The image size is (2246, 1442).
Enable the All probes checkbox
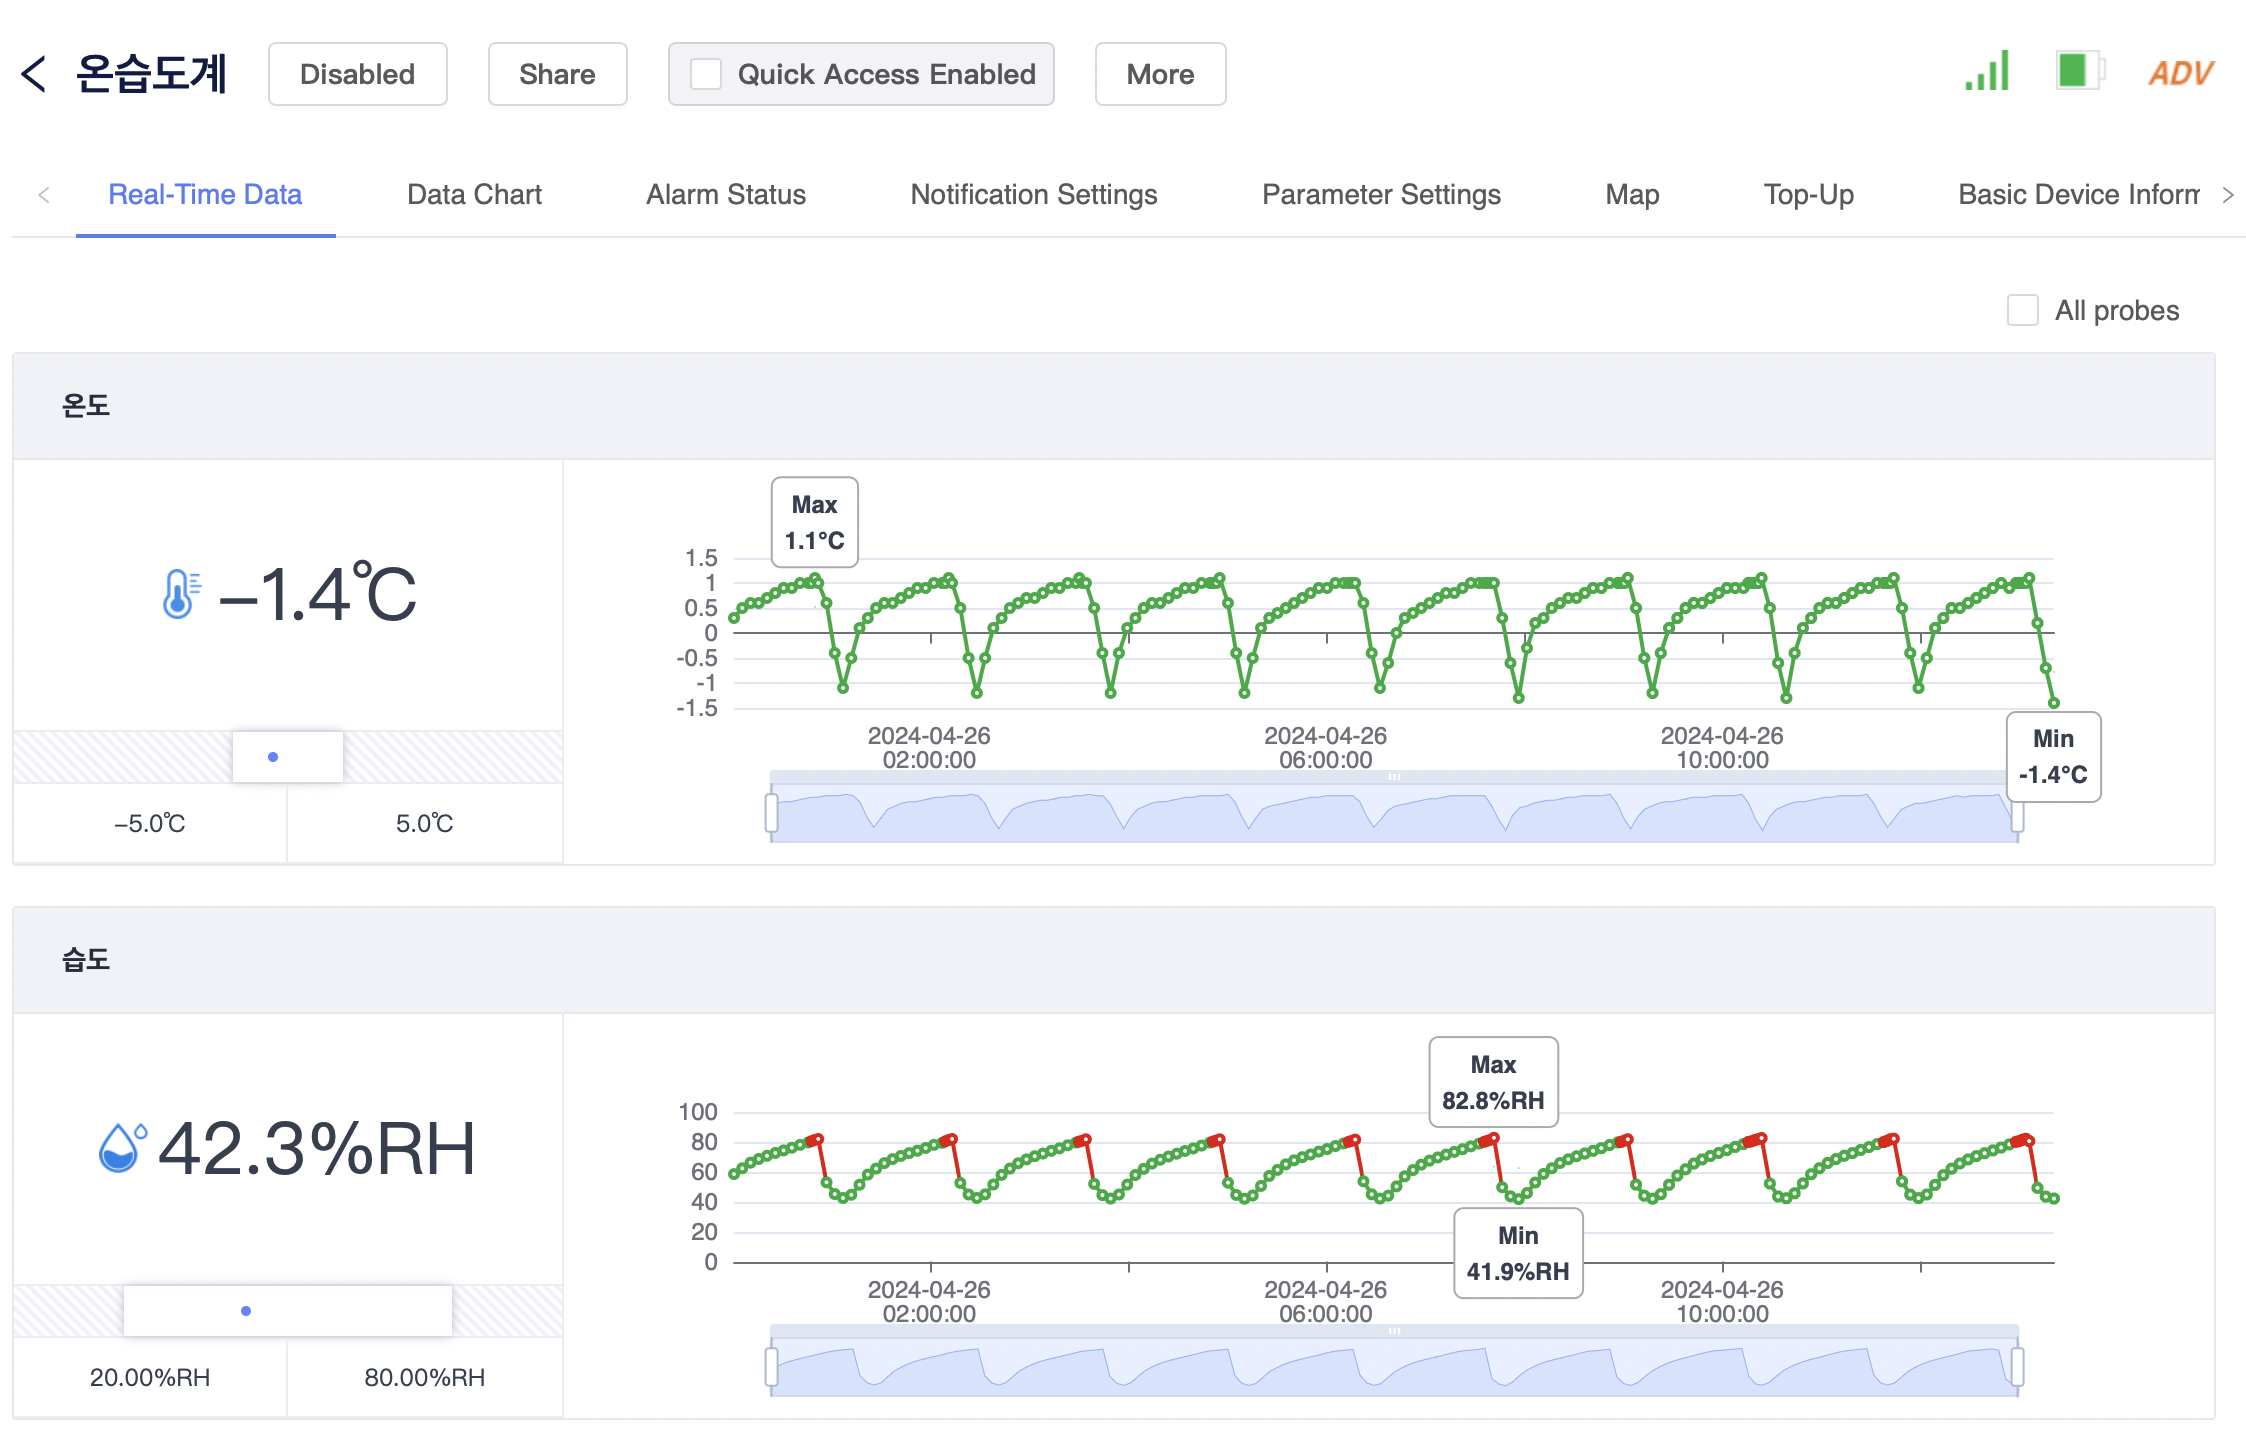[x=2022, y=310]
